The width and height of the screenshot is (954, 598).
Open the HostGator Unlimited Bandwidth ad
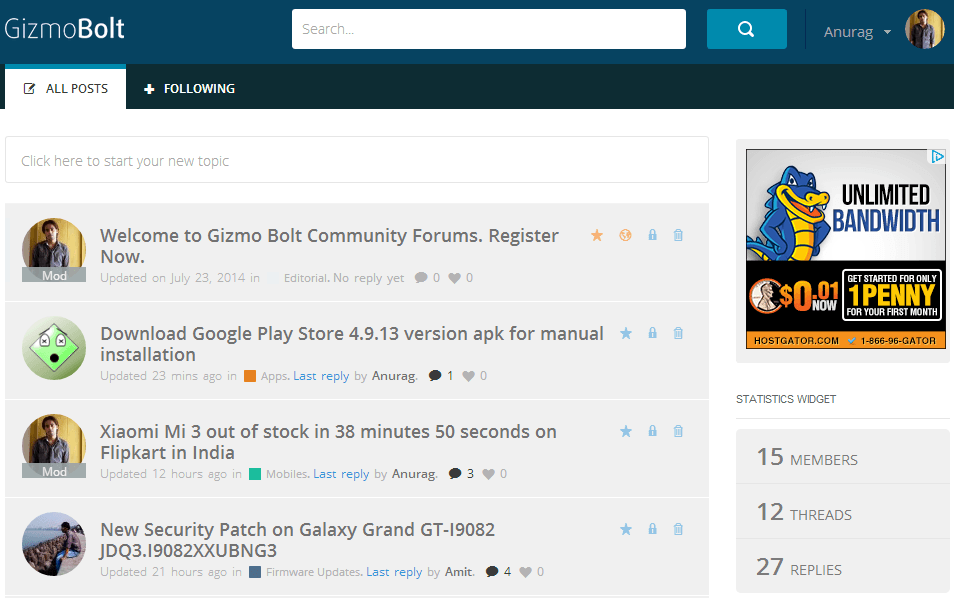846,249
